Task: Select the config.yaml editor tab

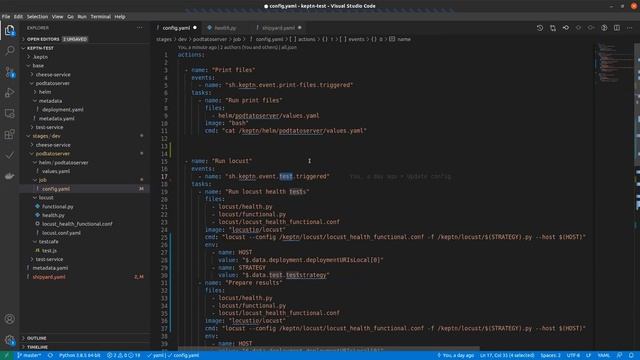Action: (177, 28)
